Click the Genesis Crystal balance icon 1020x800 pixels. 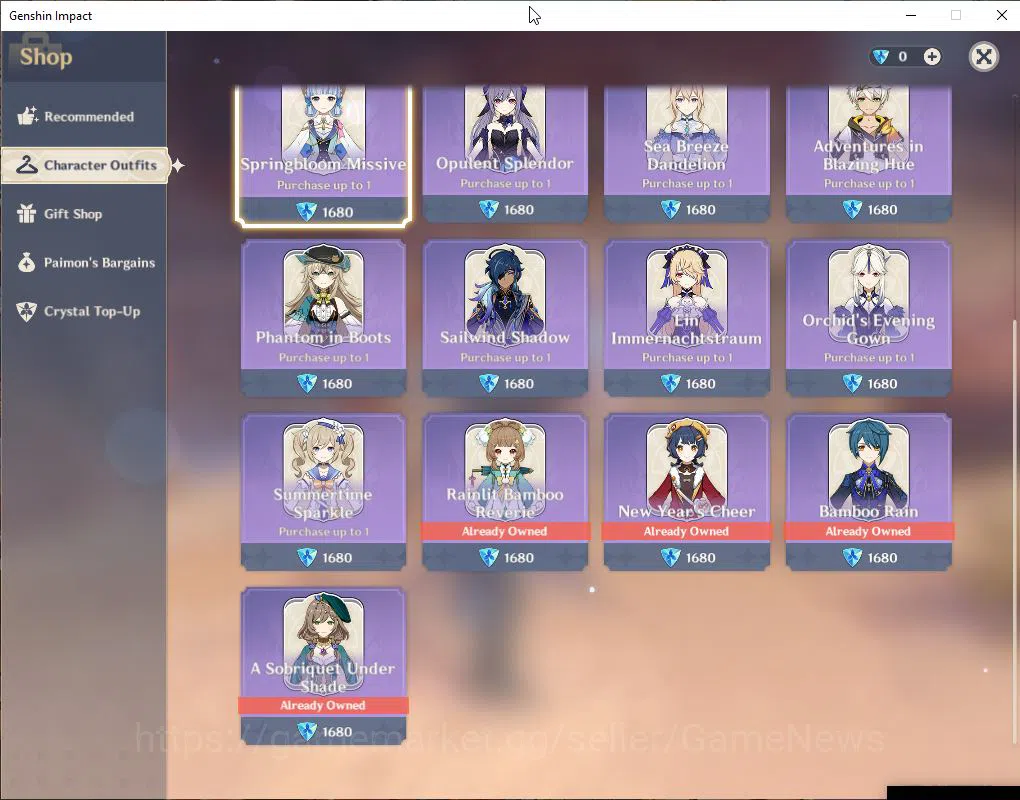tap(881, 57)
